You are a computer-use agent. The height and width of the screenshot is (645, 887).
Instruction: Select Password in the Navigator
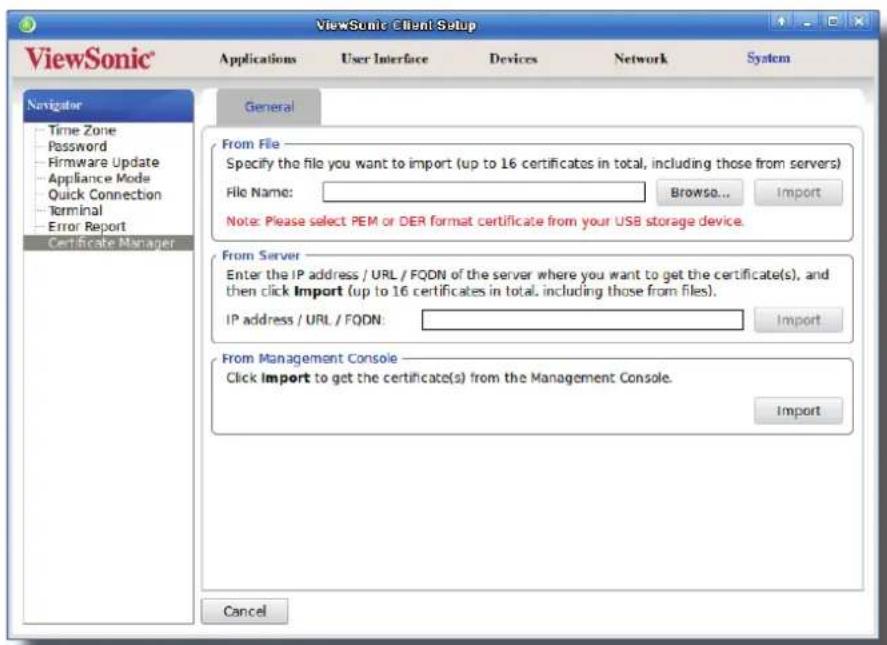(77, 147)
